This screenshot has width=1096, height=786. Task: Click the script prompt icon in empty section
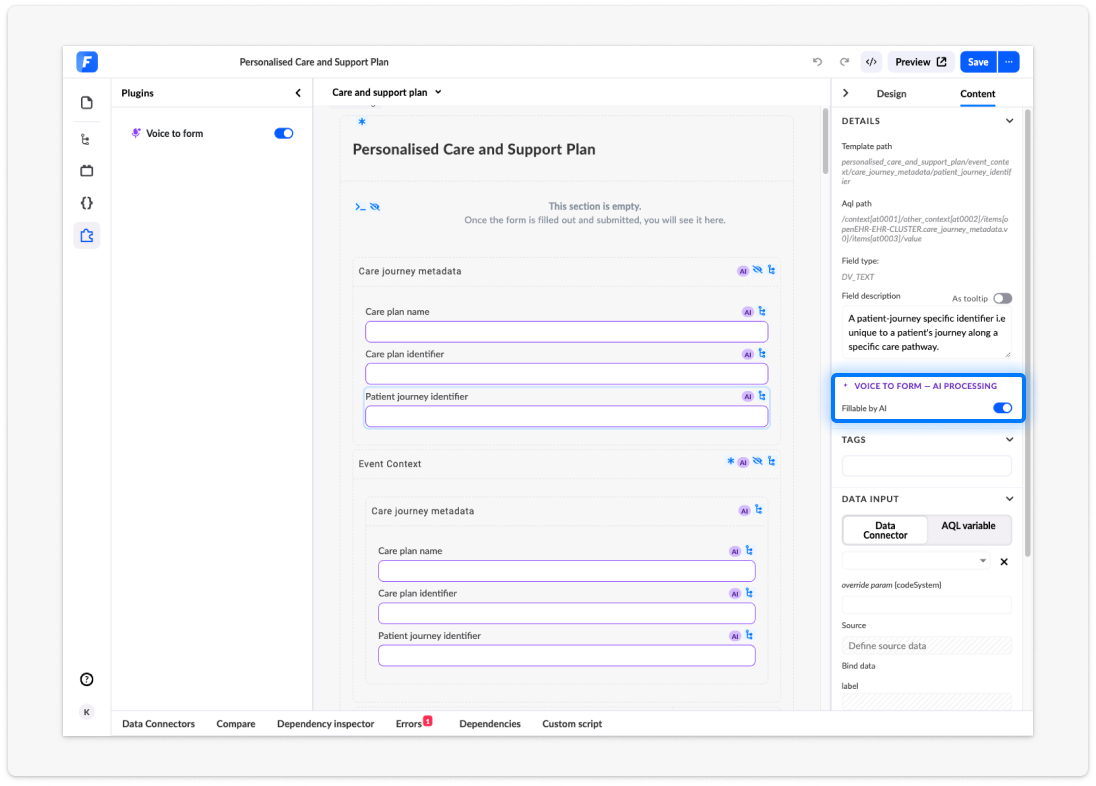[x=360, y=207]
